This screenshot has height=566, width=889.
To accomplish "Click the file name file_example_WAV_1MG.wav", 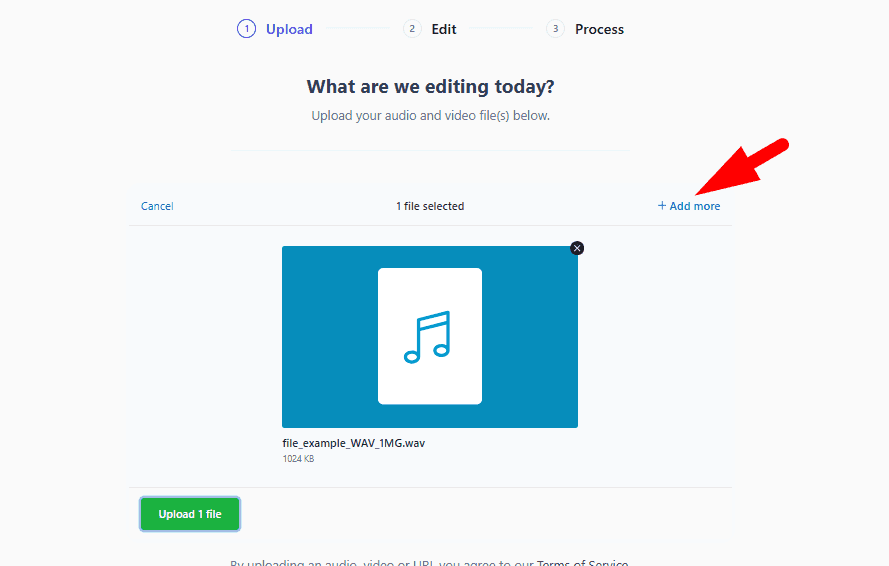I will tap(354, 443).
